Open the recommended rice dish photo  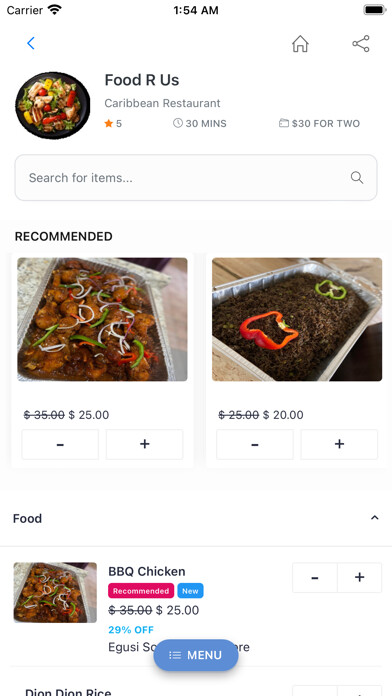297,319
